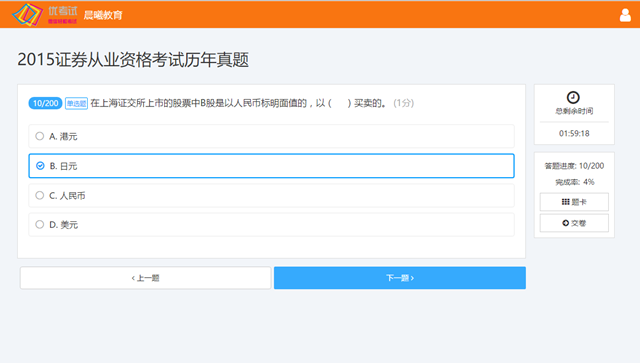Click the remaining time 01:59:18 display
640x363 pixels.
(574, 134)
